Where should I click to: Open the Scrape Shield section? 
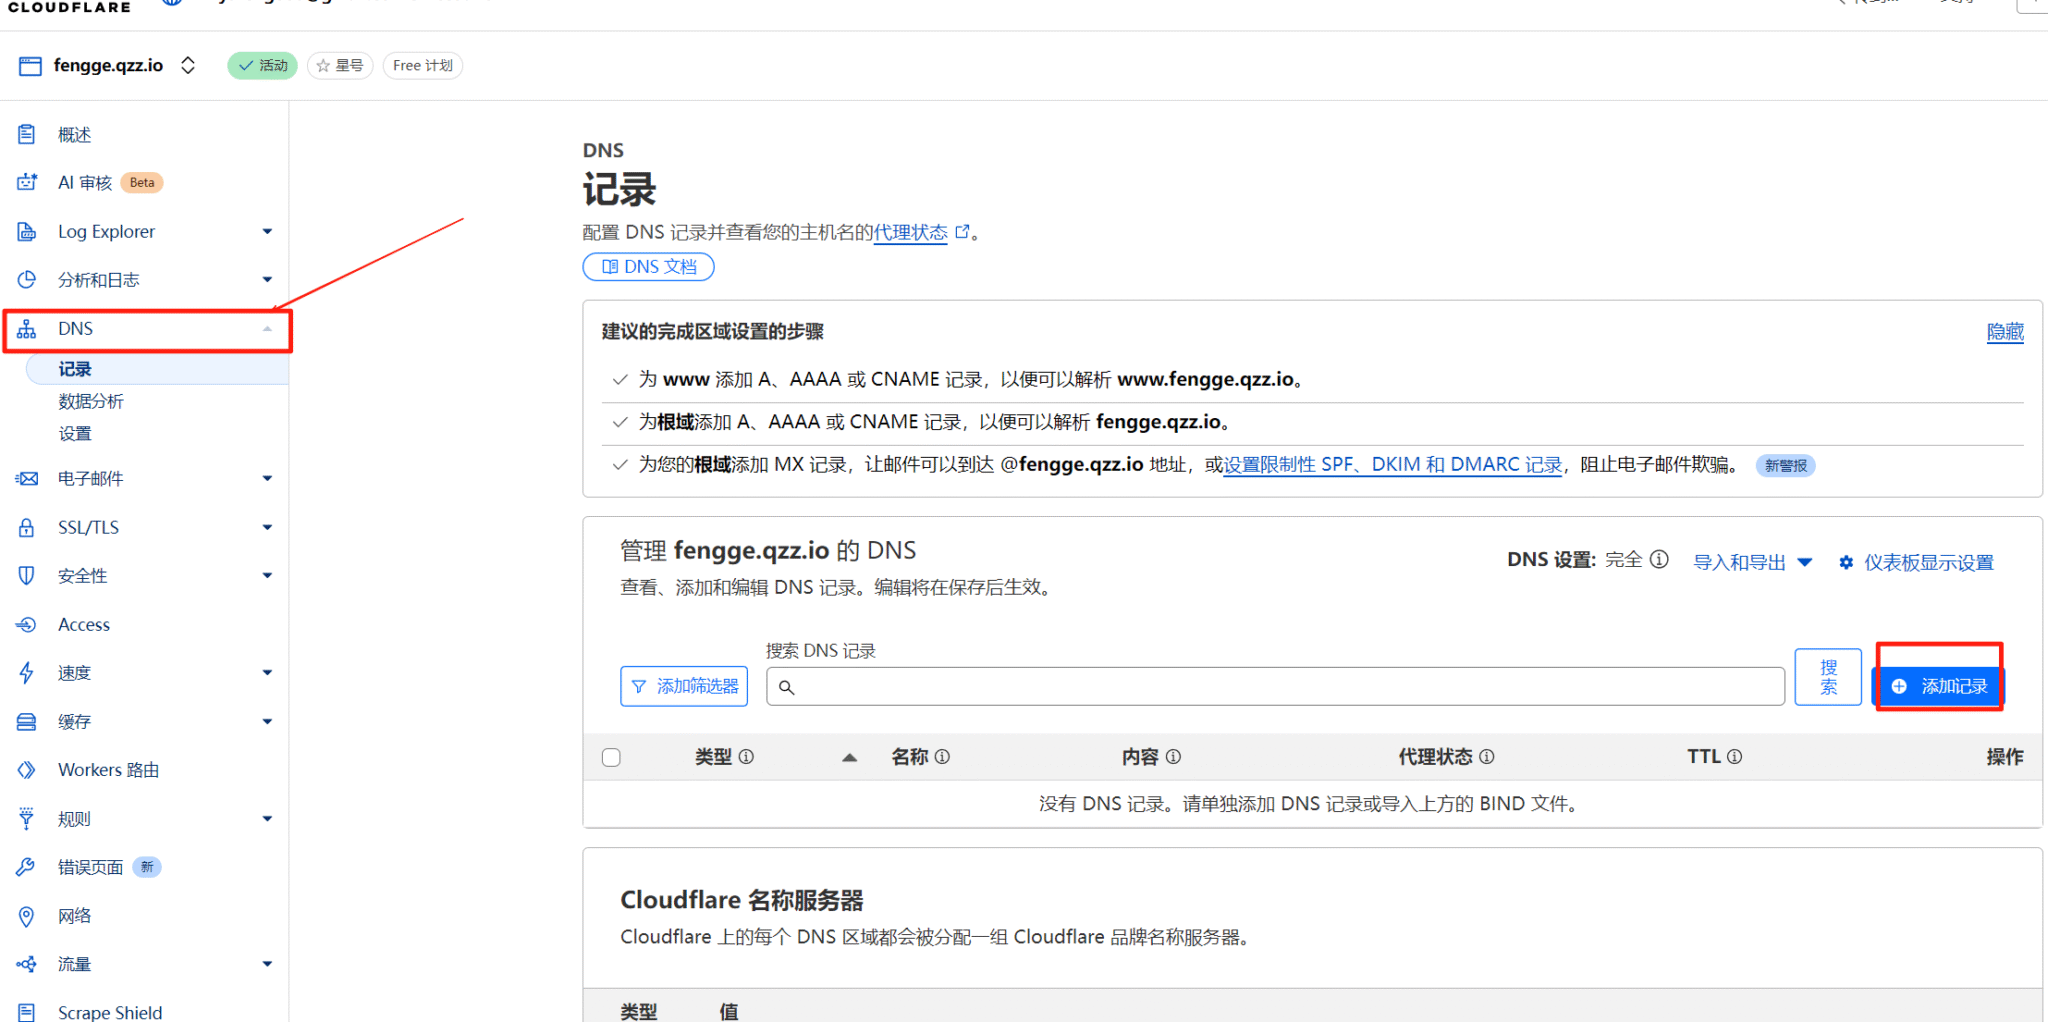click(x=110, y=1011)
